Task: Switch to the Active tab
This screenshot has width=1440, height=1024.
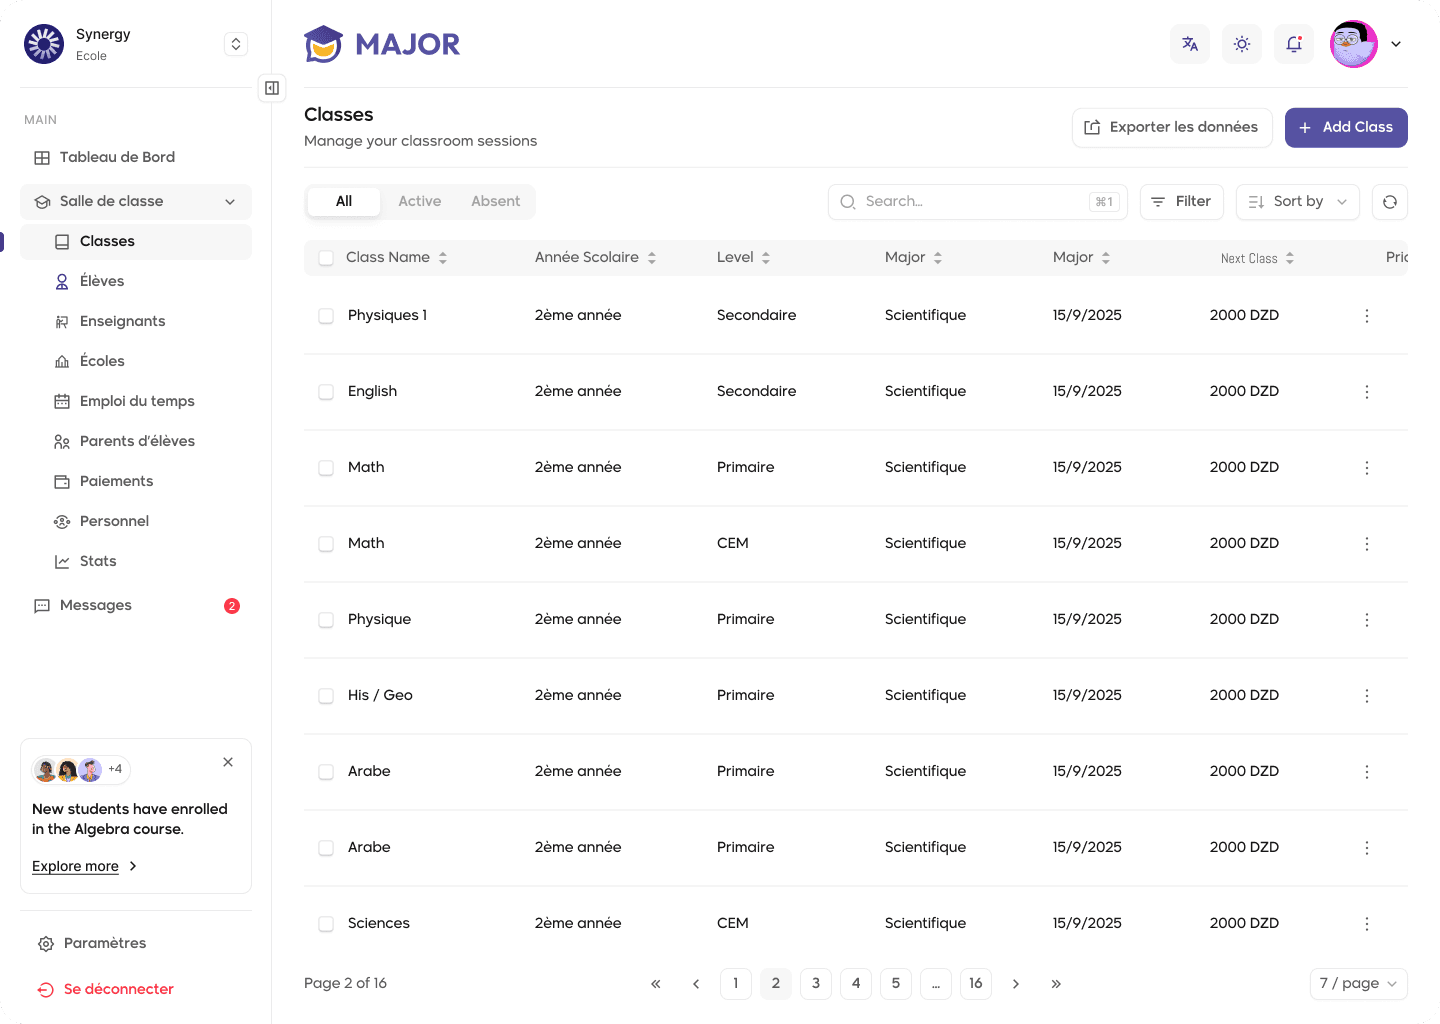Action: click(419, 202)
